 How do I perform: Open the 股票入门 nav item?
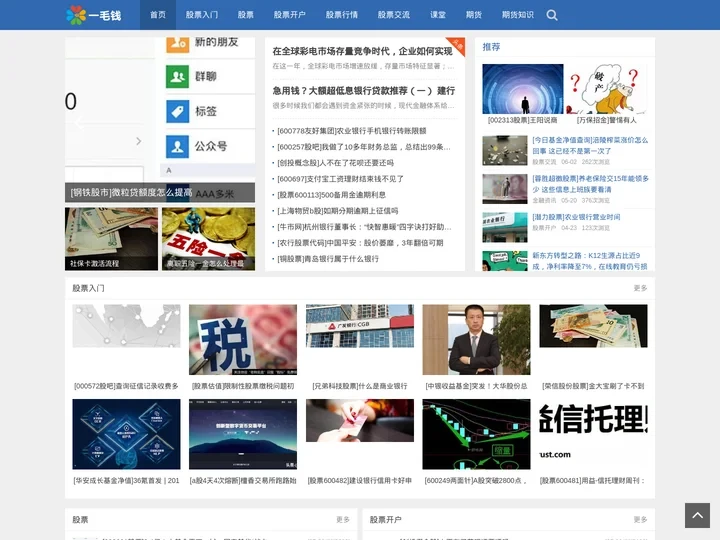click(x=202, y=15)
